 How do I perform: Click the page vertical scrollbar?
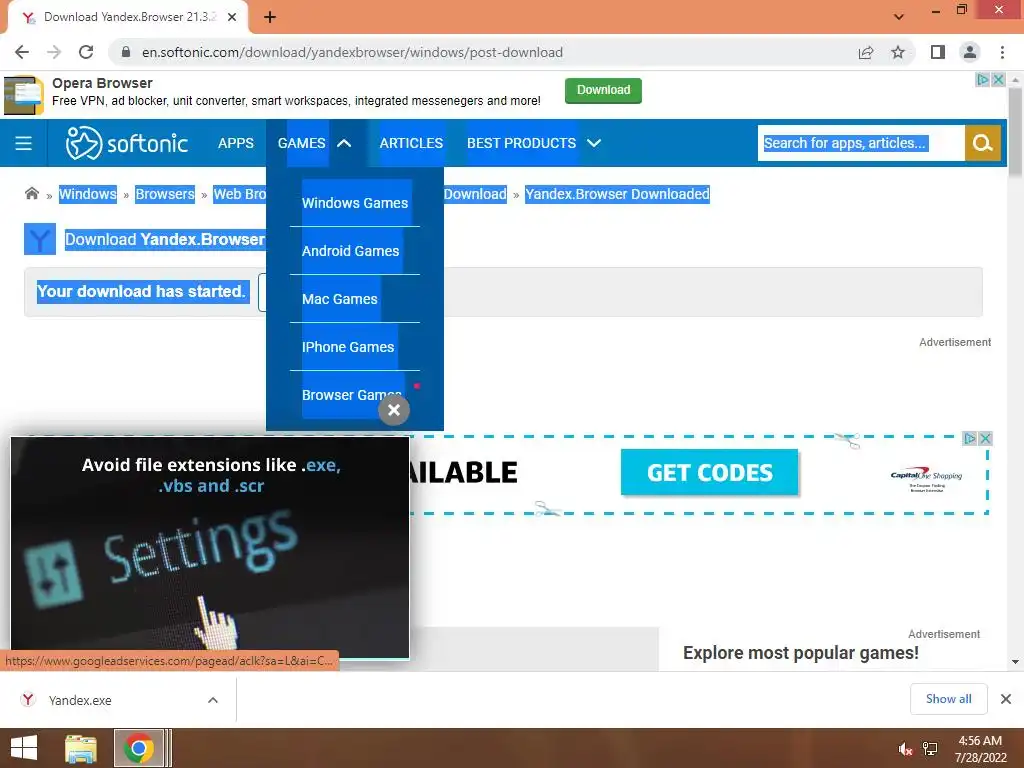pos(1015,131)
